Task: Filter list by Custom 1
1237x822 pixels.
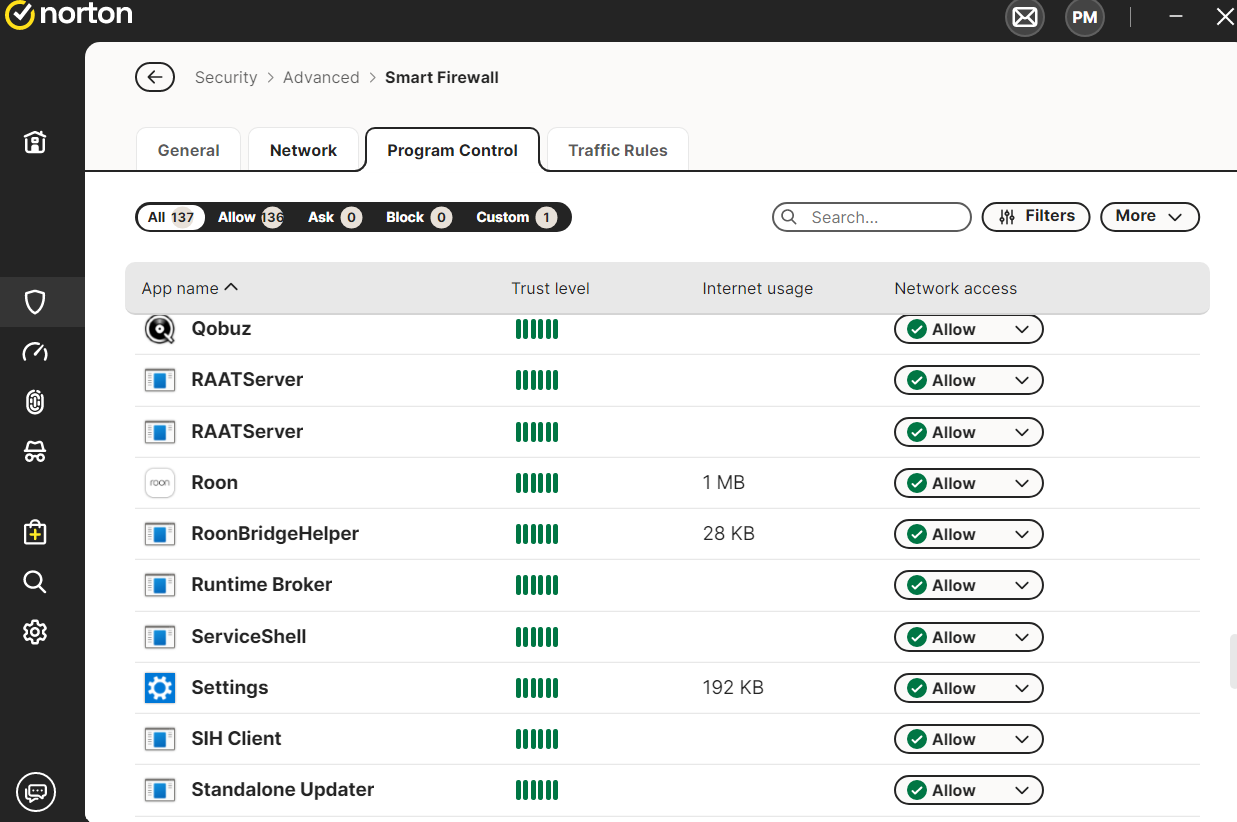Action: pos(516,217)
